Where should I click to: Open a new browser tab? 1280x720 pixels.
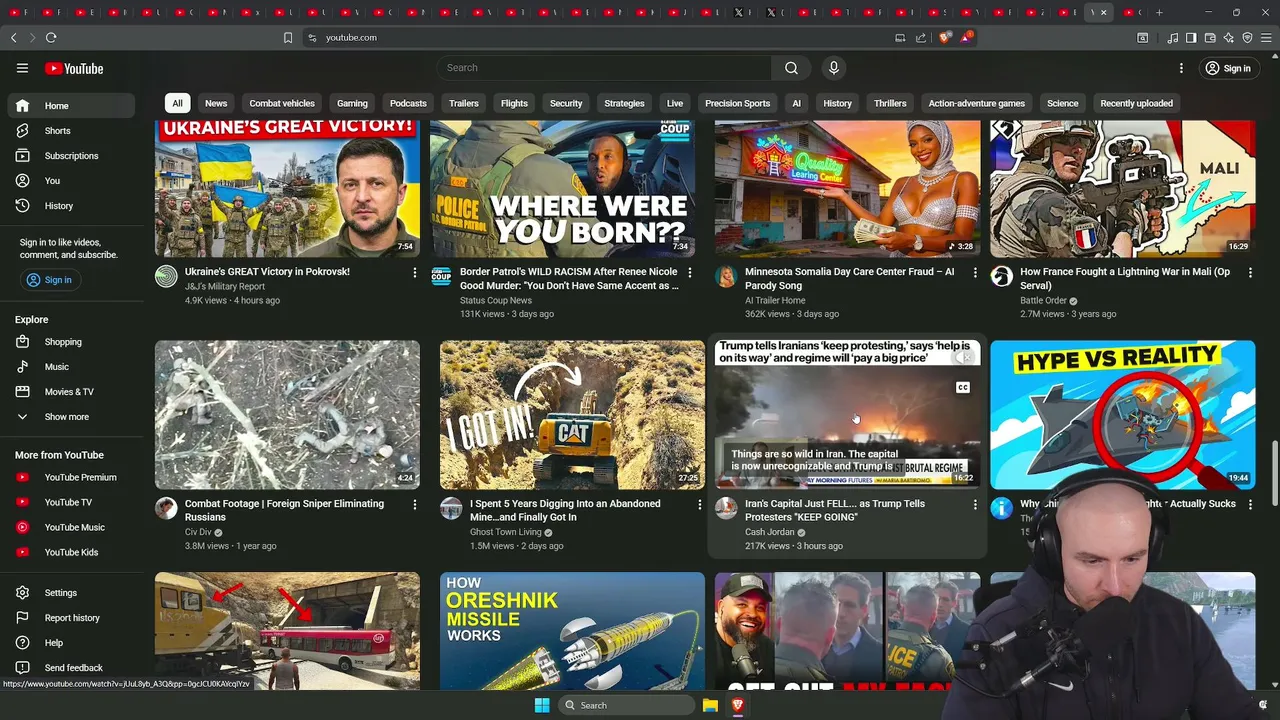pos(1159,12)
